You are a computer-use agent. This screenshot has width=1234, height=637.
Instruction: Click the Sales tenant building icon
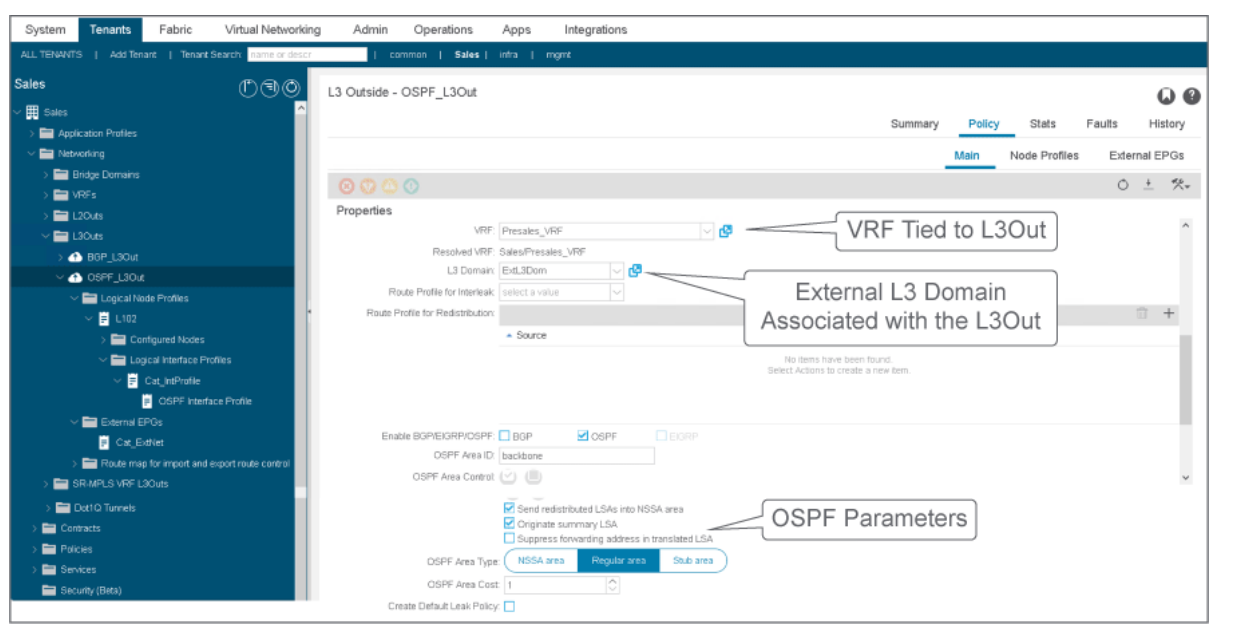point(32,112)
